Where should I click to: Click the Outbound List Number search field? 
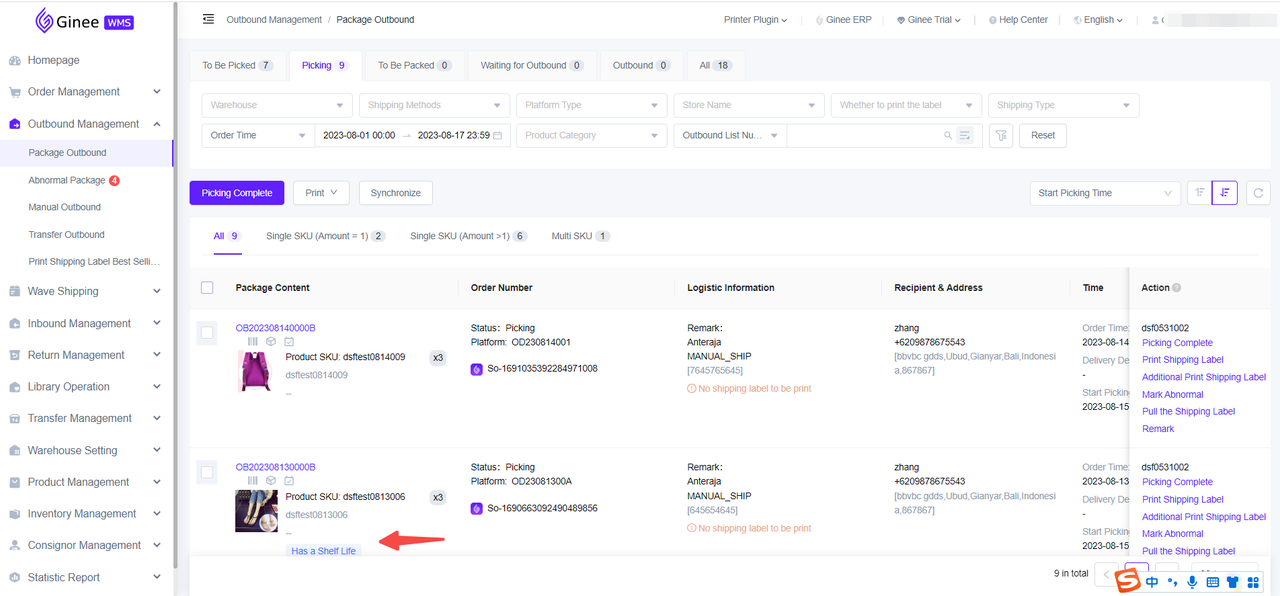click(865, 135)
